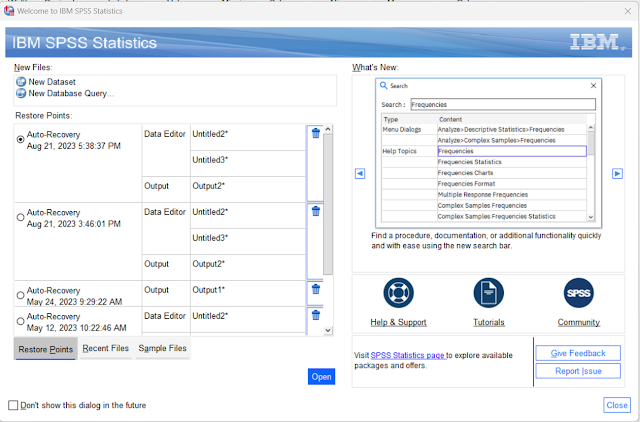Select Auto-Recovery May 24, 2023 9:29:22 AM
The width and height of the screenshot is (640, 422).
point(20,295)
